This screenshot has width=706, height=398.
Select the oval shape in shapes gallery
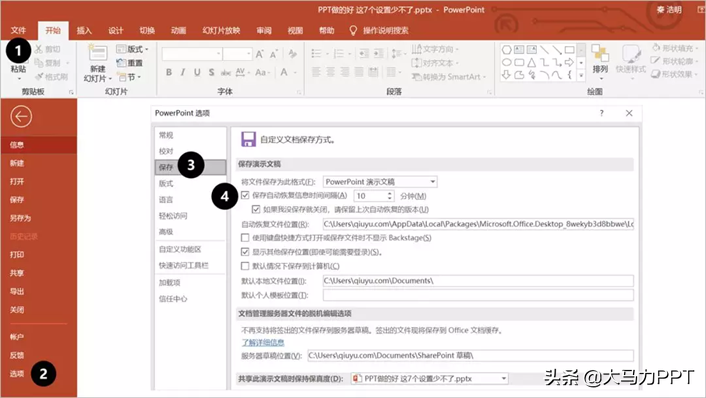pos(507,62)
